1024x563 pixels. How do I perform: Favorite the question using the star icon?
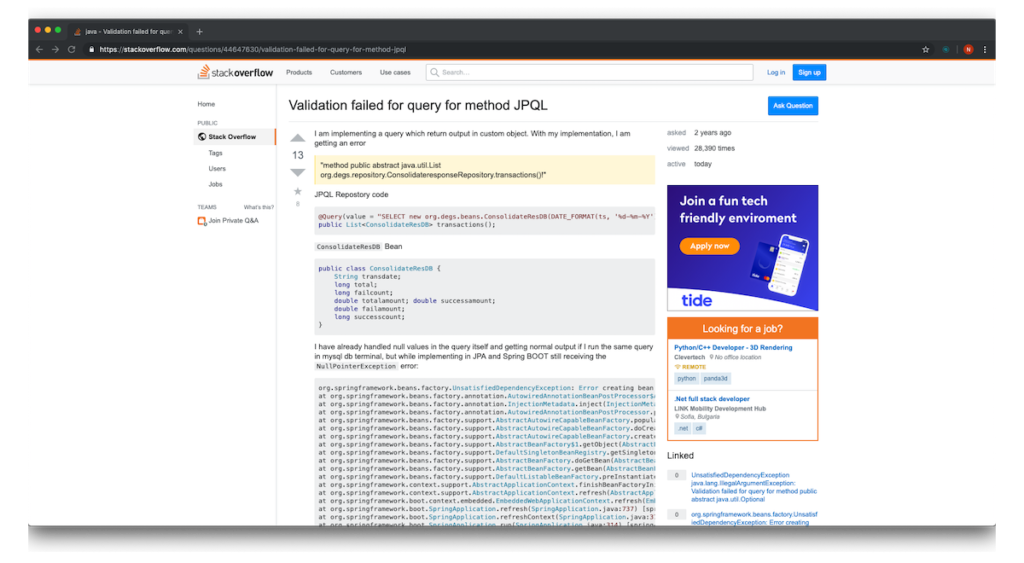[297, 190]
